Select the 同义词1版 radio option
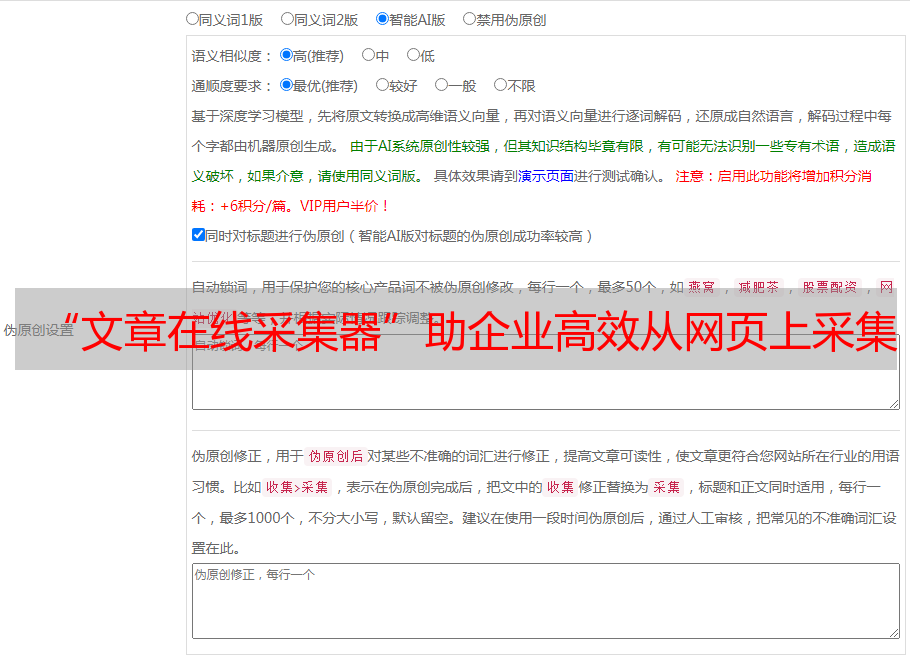The width and height of the screenshot is (911, 658). (192, 19)
